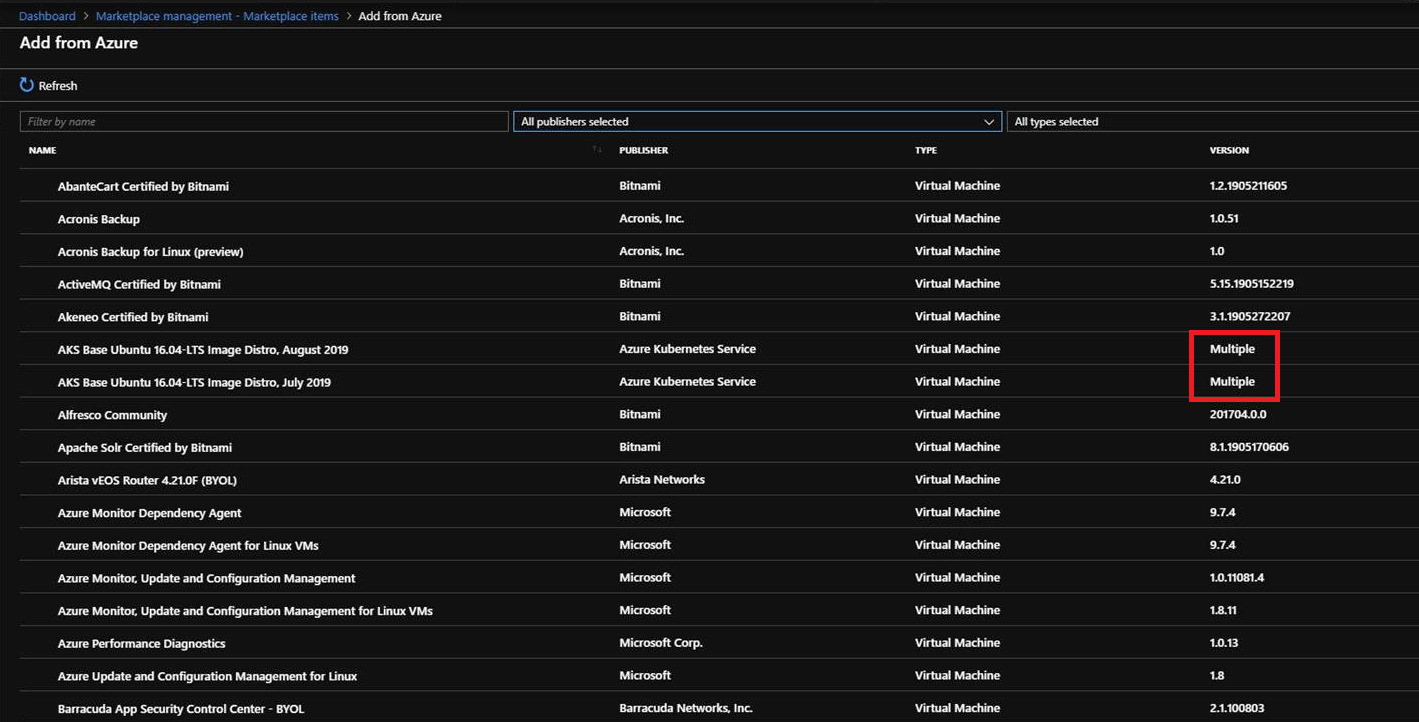Open AbanteCart Certified by Bitnami entry
The image size is (1419, 722).
coord(143,186)
